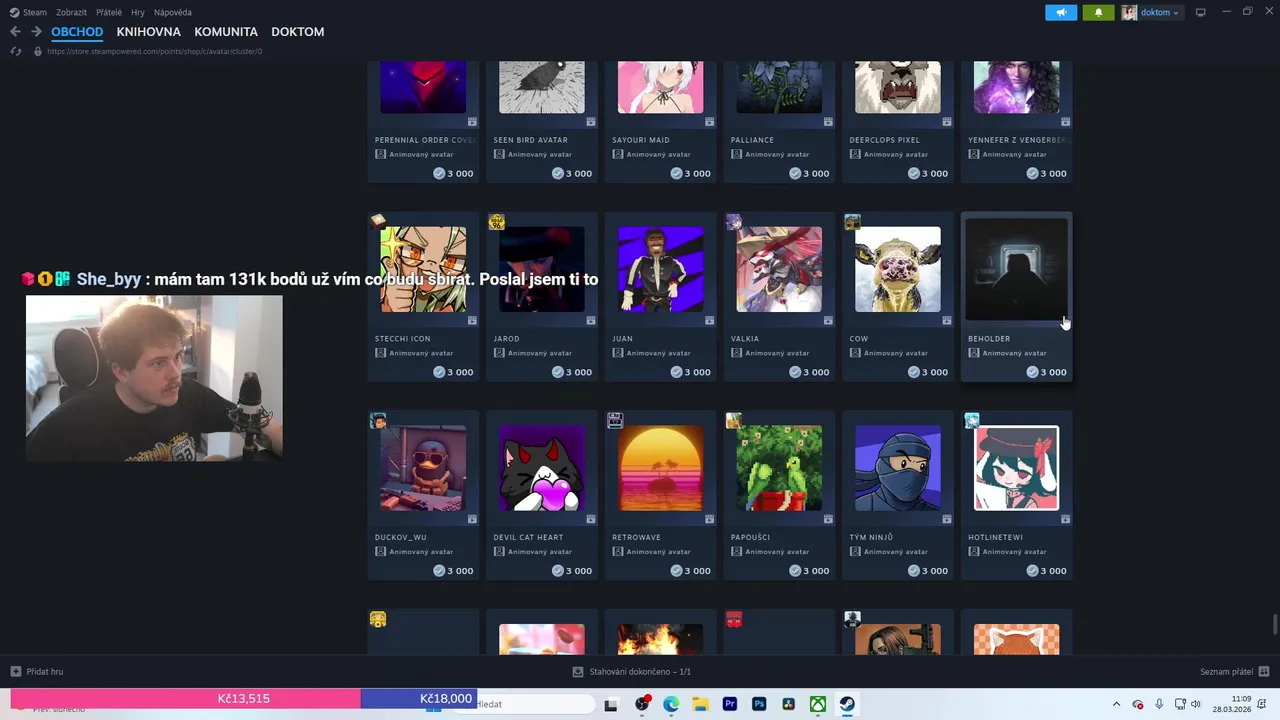Switch to the OBCHOD tab
The image size is (1280, 720).
point(77,32)
